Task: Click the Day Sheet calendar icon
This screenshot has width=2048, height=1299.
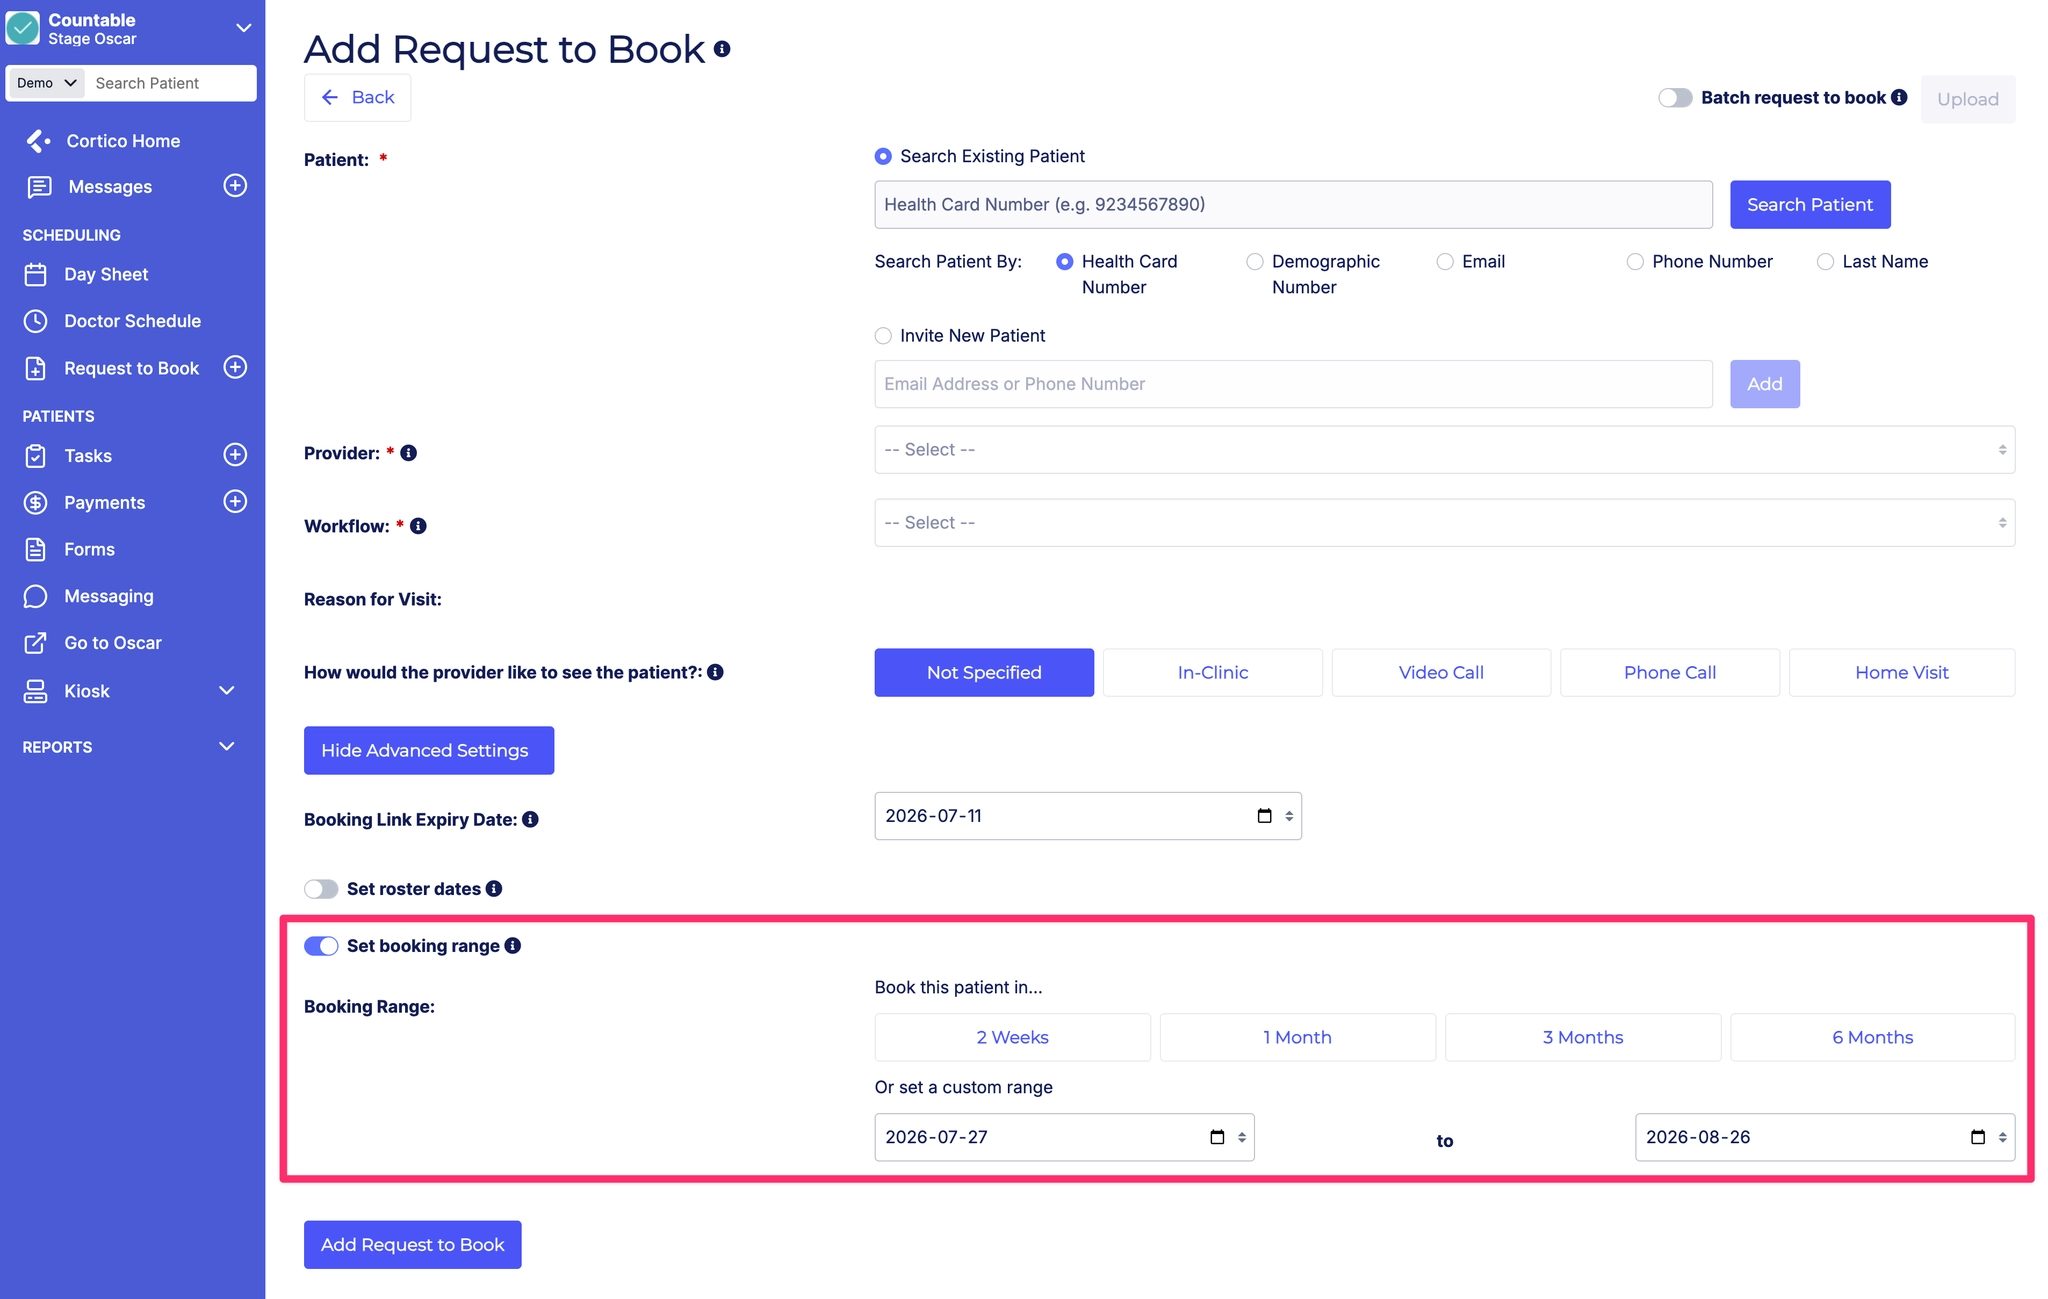Action: point(36,274)
